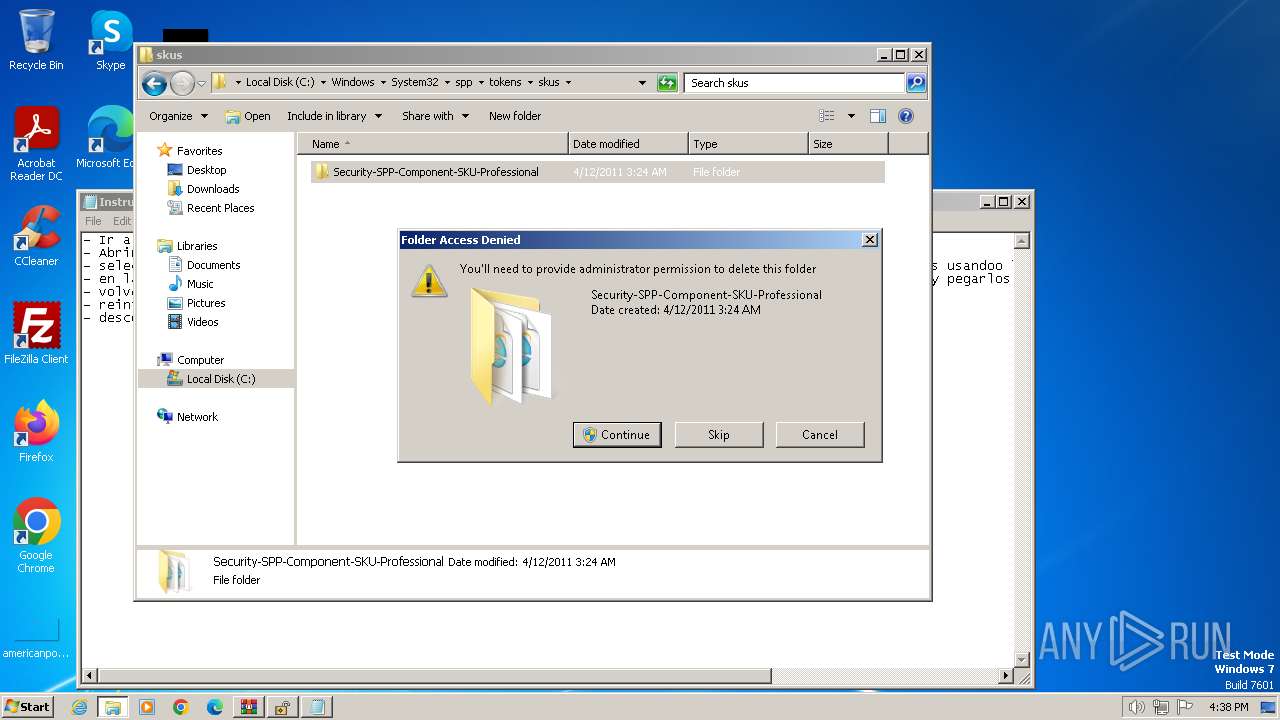Click the Action Center flag tray icon
The height and width of the screenshot is (720, 1280).
tap(1185, 707)
